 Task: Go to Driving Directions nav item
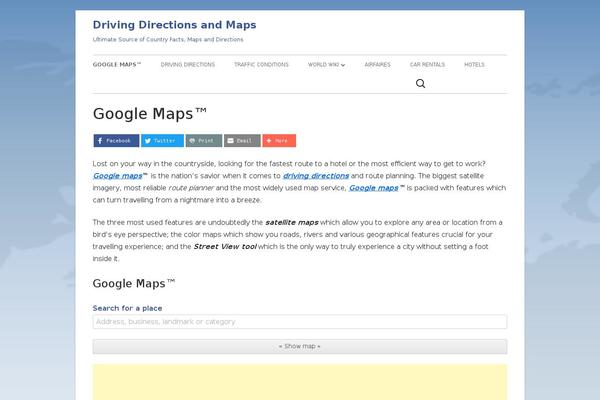pyautogui.click(x=188, y=65)
